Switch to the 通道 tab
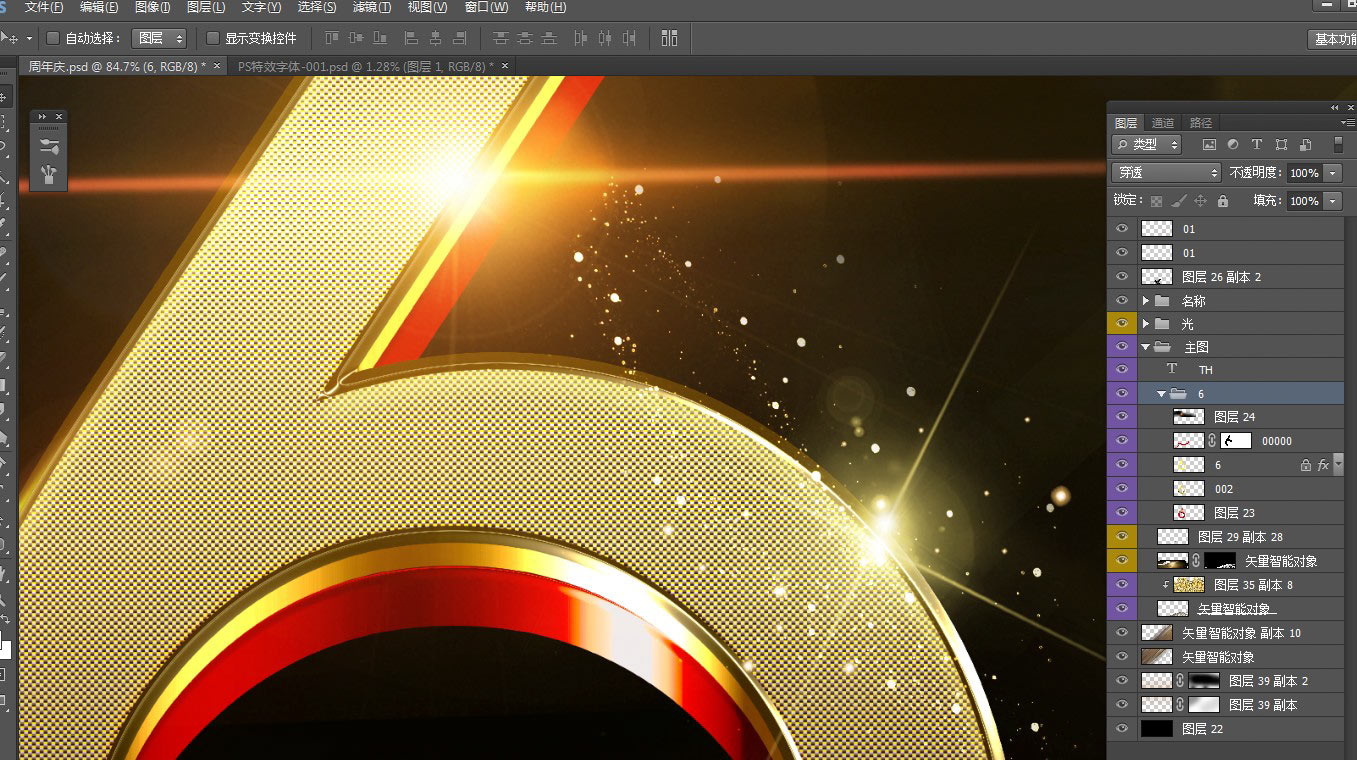The width and height of the screenshot is (1357, 760). point(1163,123)
